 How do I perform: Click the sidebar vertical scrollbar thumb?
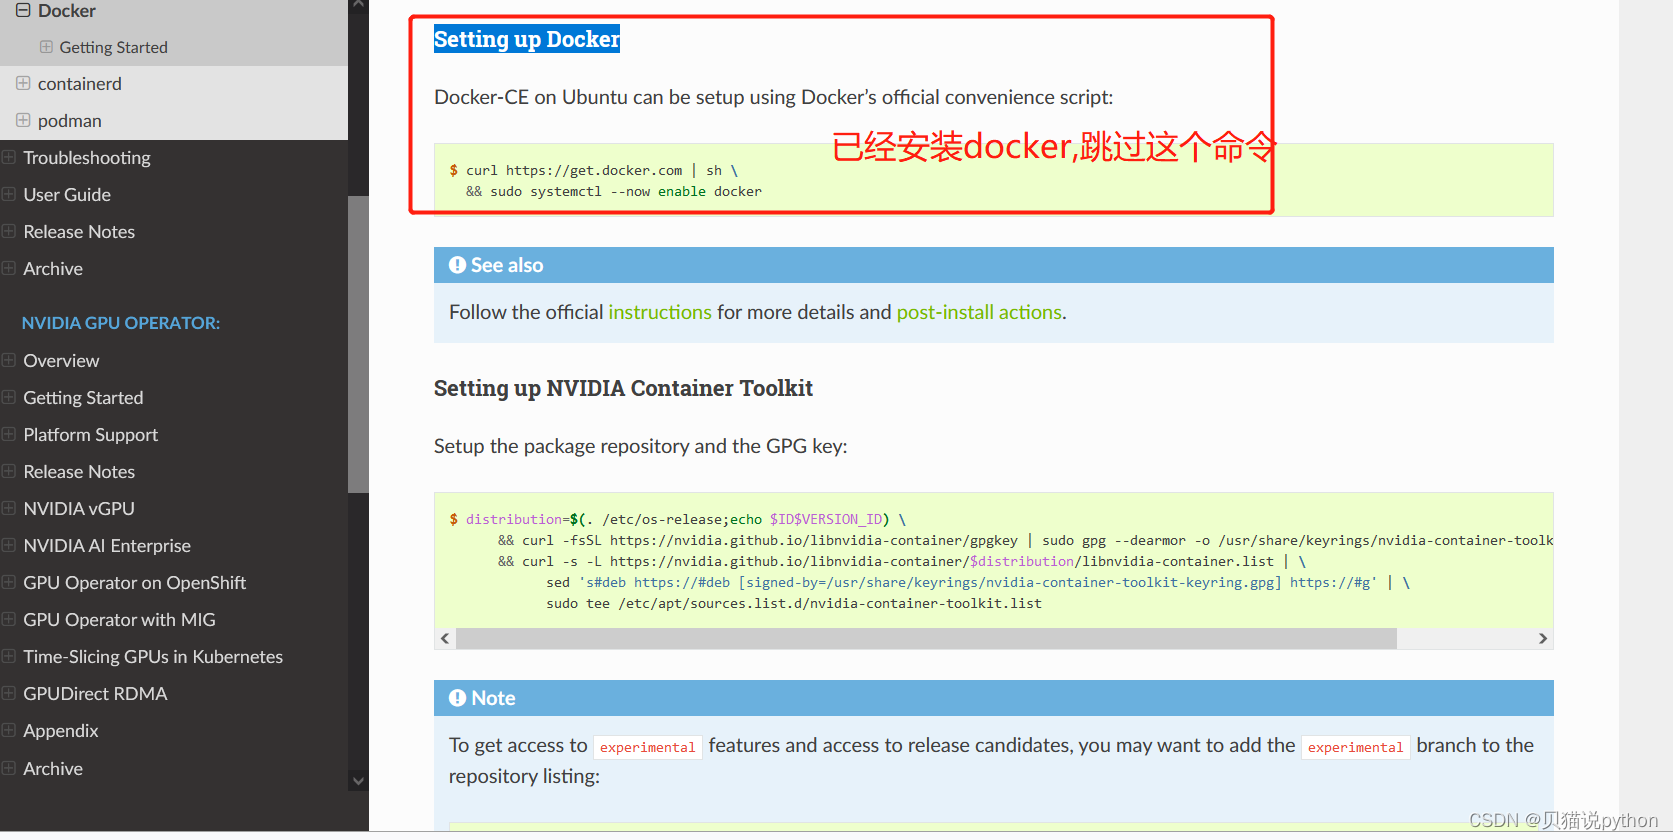[358, 344]
